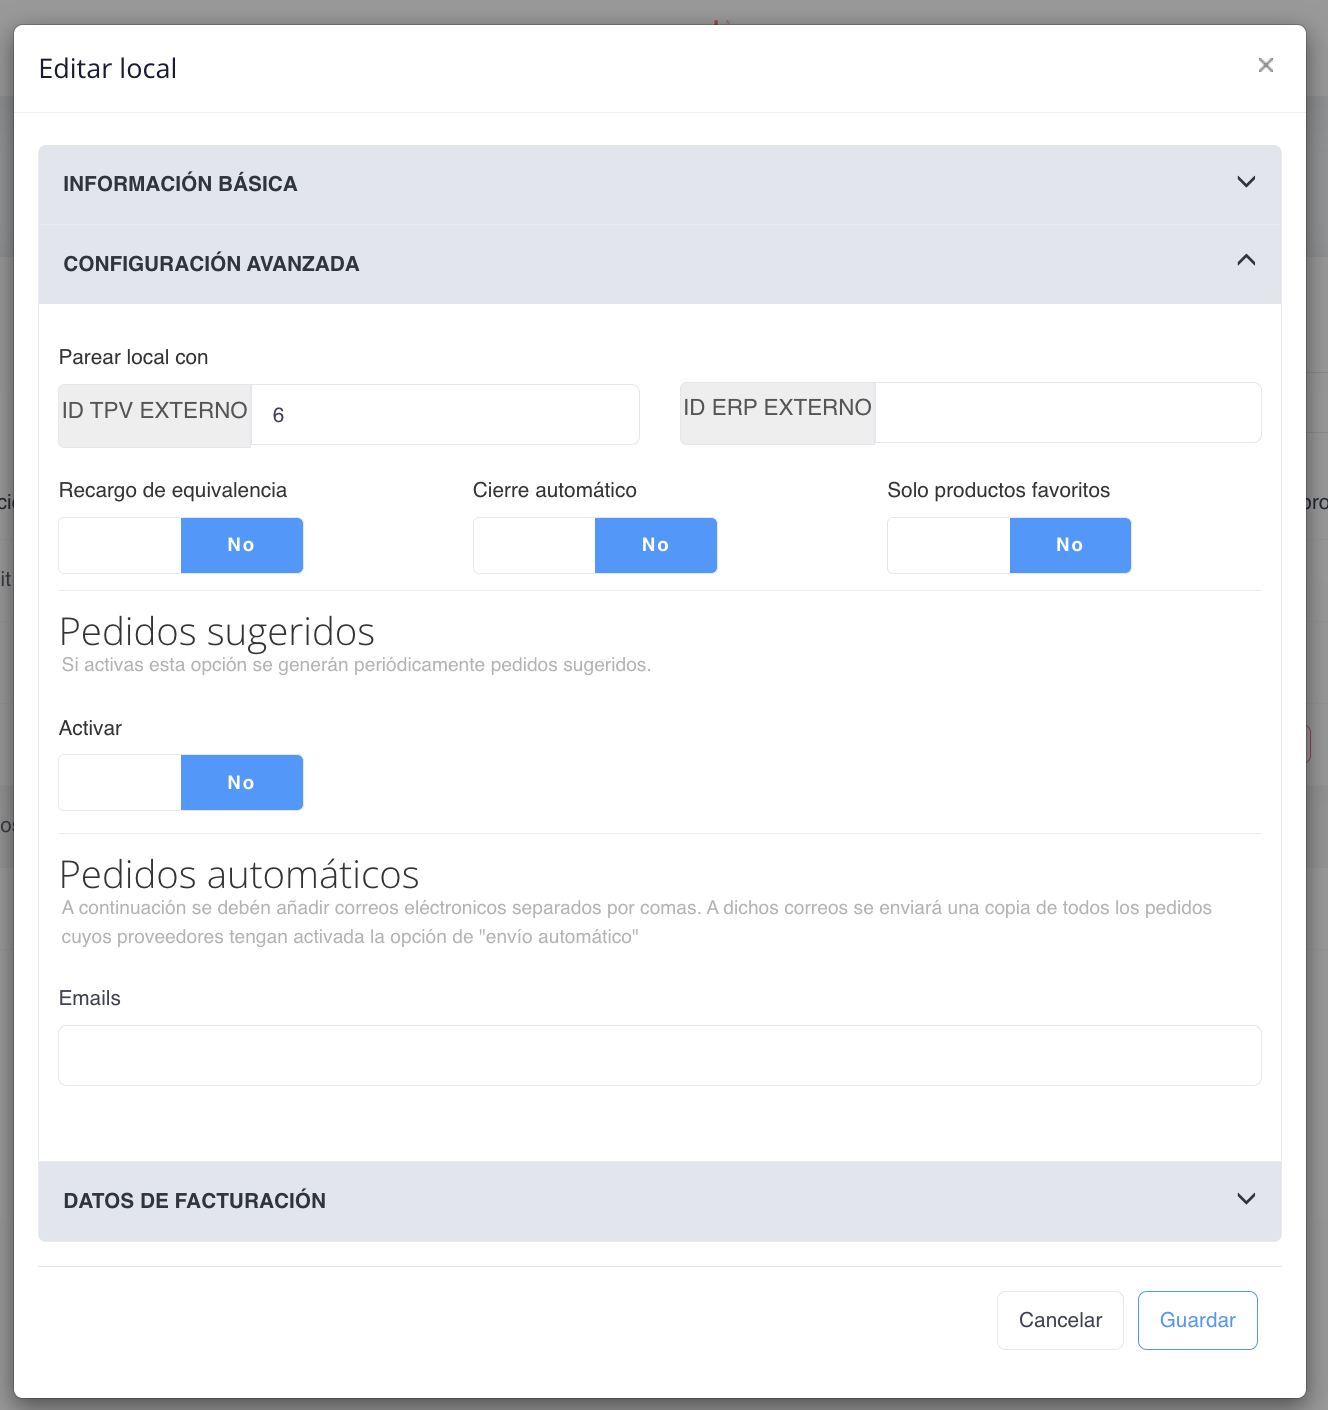Enable the Pedidos sugeridos Activar switch
The height and width of the screenshot is (1410, 1328).
(181, 782)
